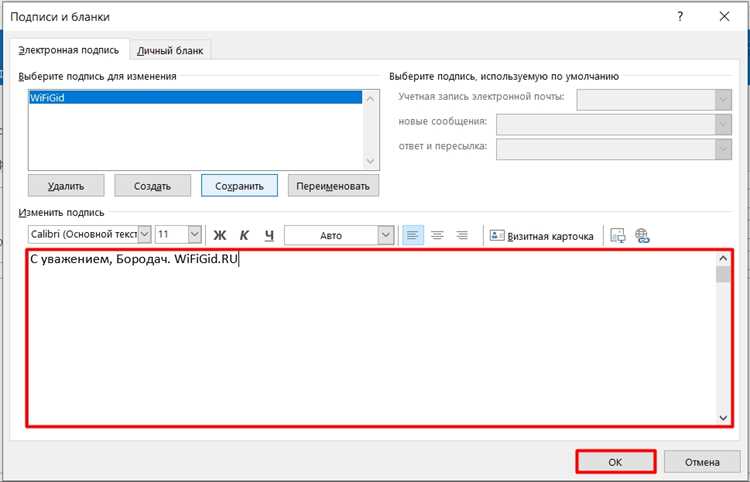750x482 pixels.
Task: Open the Calibri font name dropdown
Action: pyautogui.click(x=145, y=235)
